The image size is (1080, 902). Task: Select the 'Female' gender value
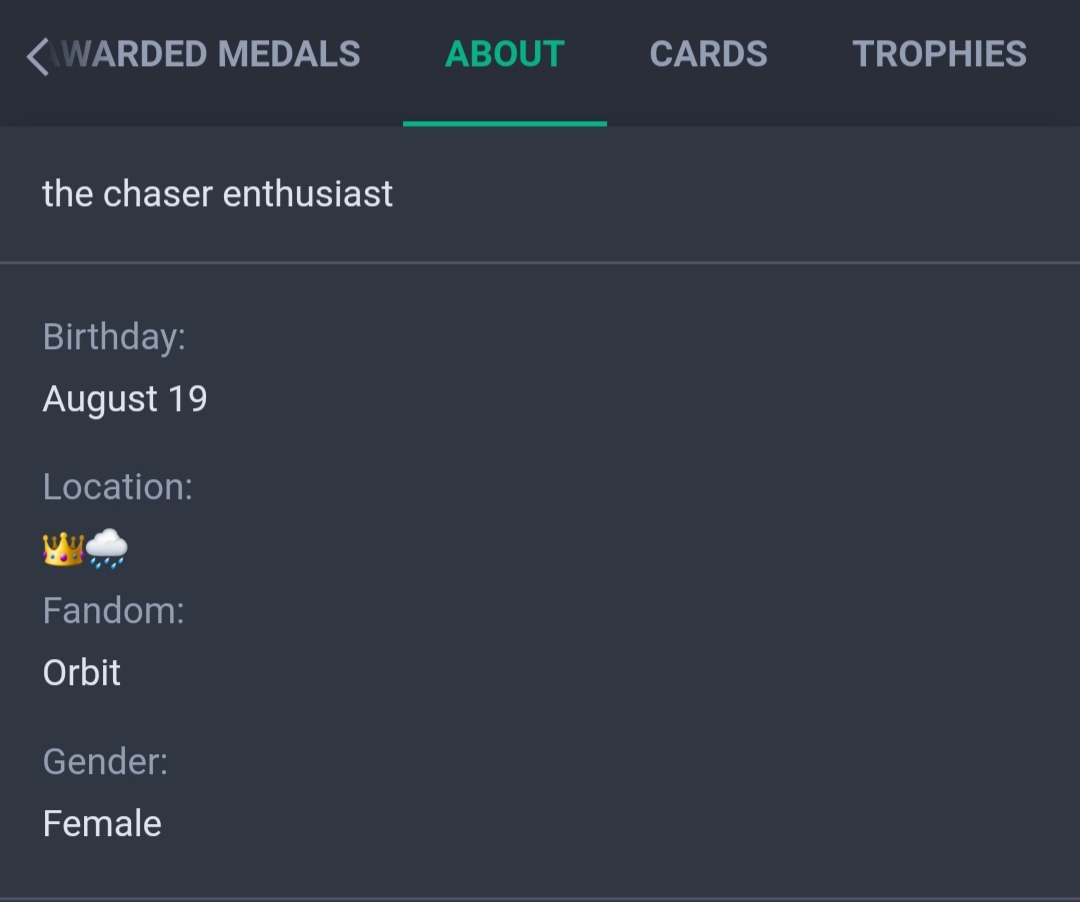pyautogui.click(x=102, y=824)
